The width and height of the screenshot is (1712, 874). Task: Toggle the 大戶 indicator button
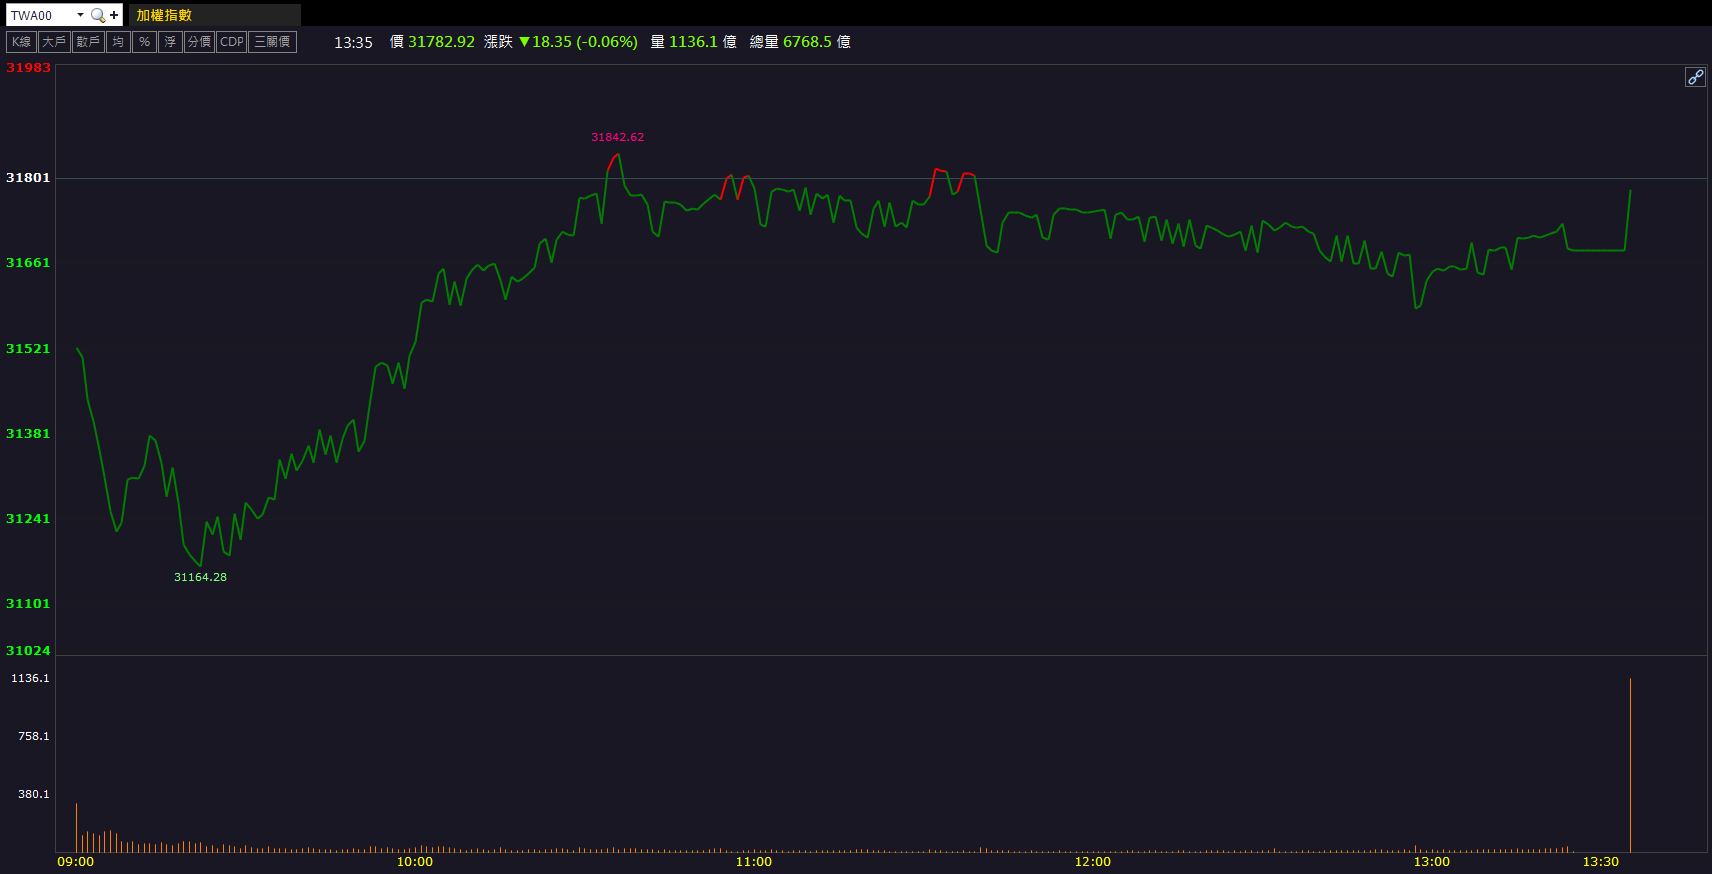(54, 42)
